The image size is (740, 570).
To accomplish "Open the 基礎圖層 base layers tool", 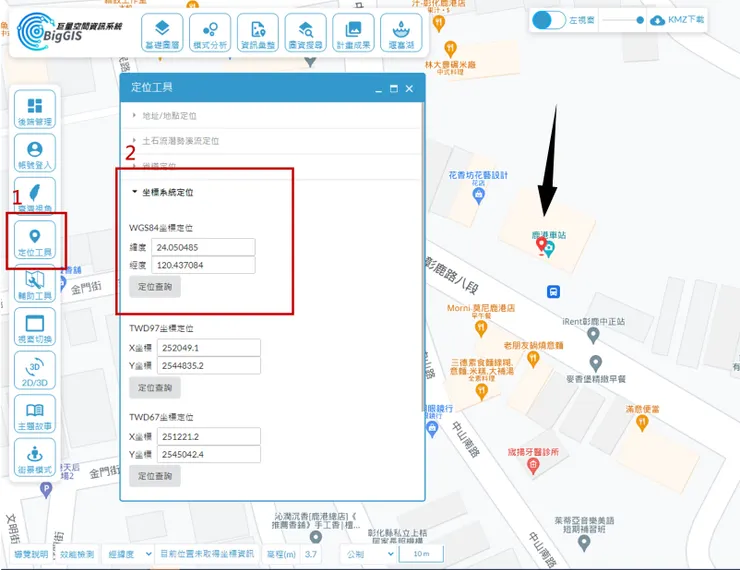I will 162,33.
